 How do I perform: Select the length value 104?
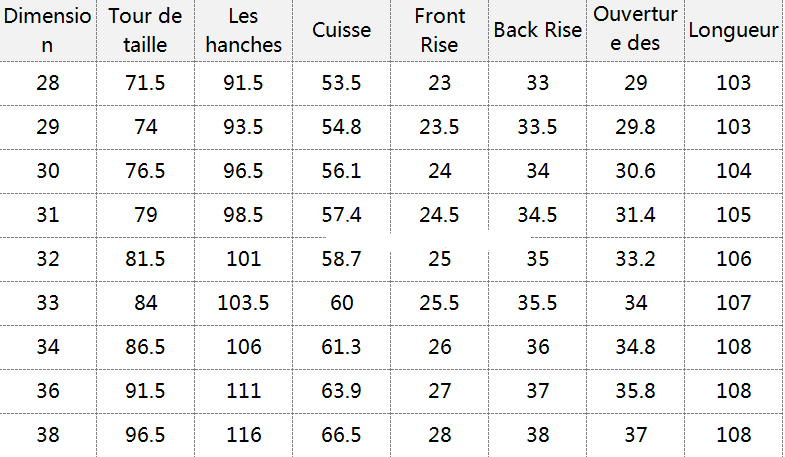click(733, 171)
